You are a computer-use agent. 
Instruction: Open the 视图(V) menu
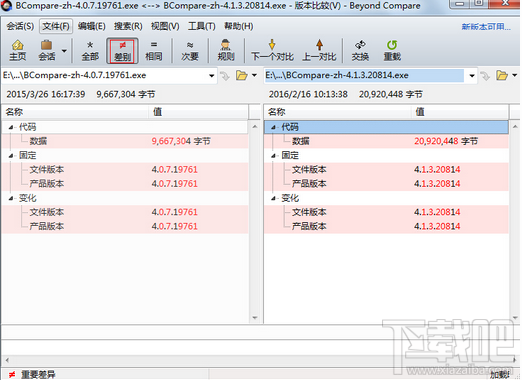[165, 26]
